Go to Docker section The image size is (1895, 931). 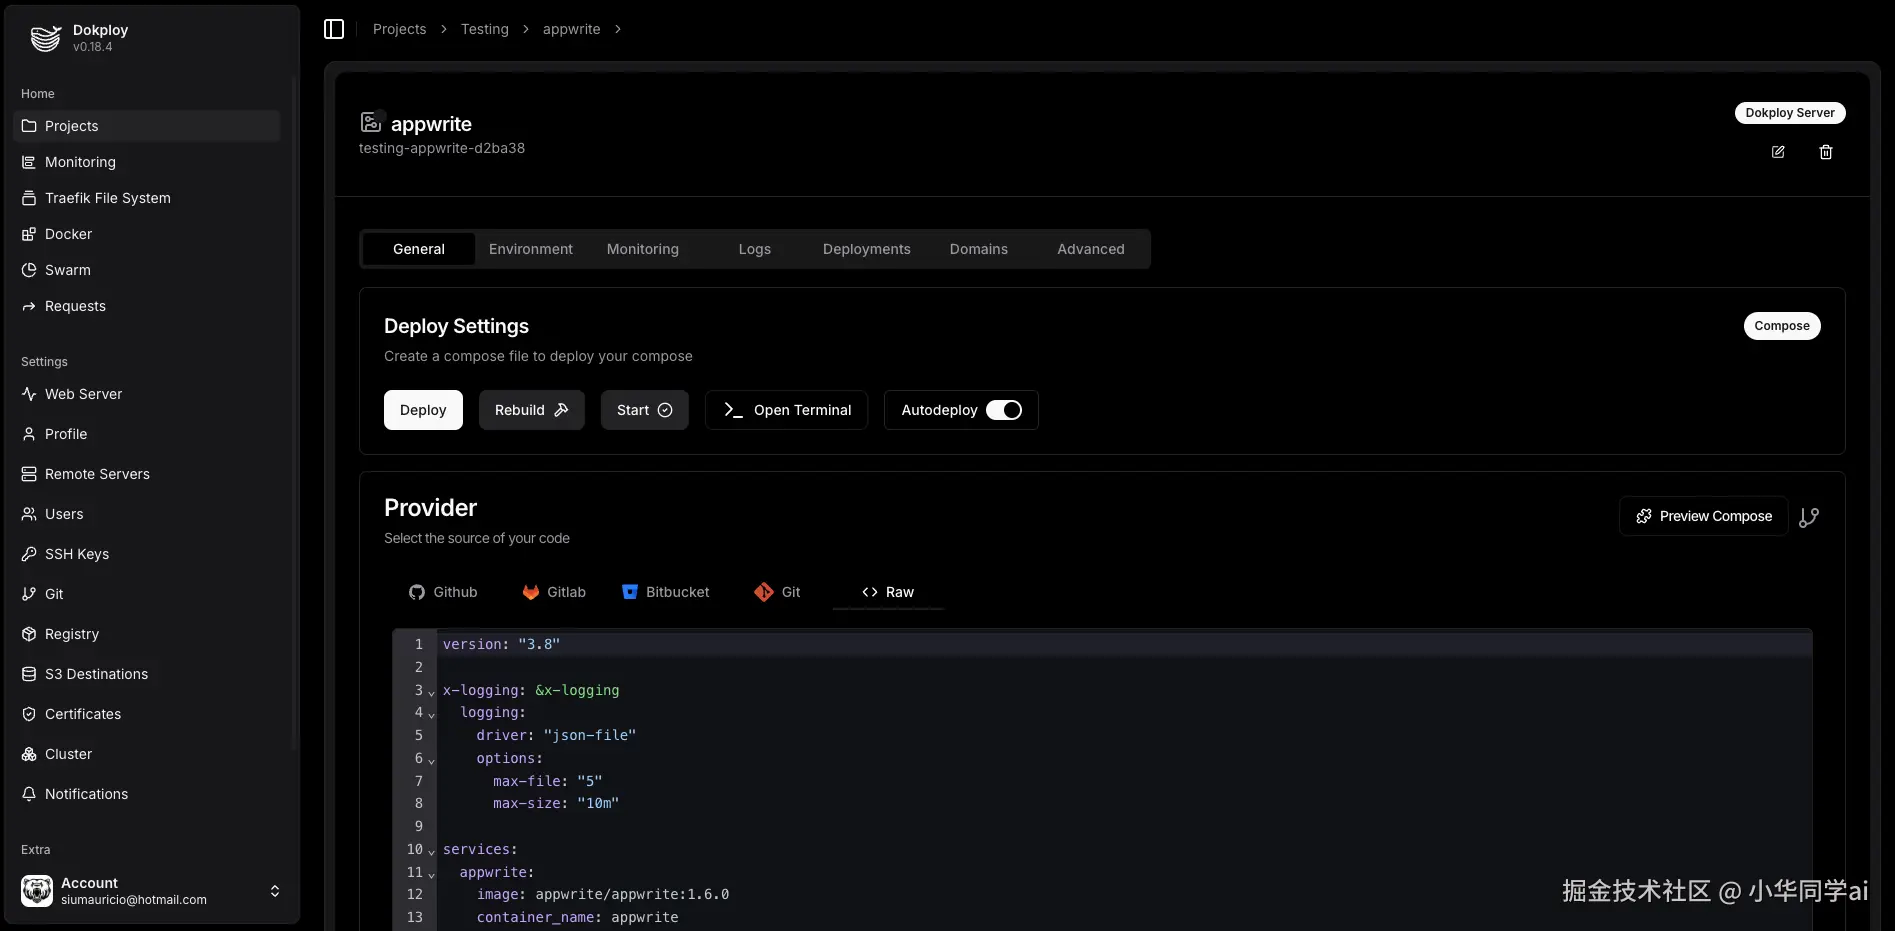[147, 234]
